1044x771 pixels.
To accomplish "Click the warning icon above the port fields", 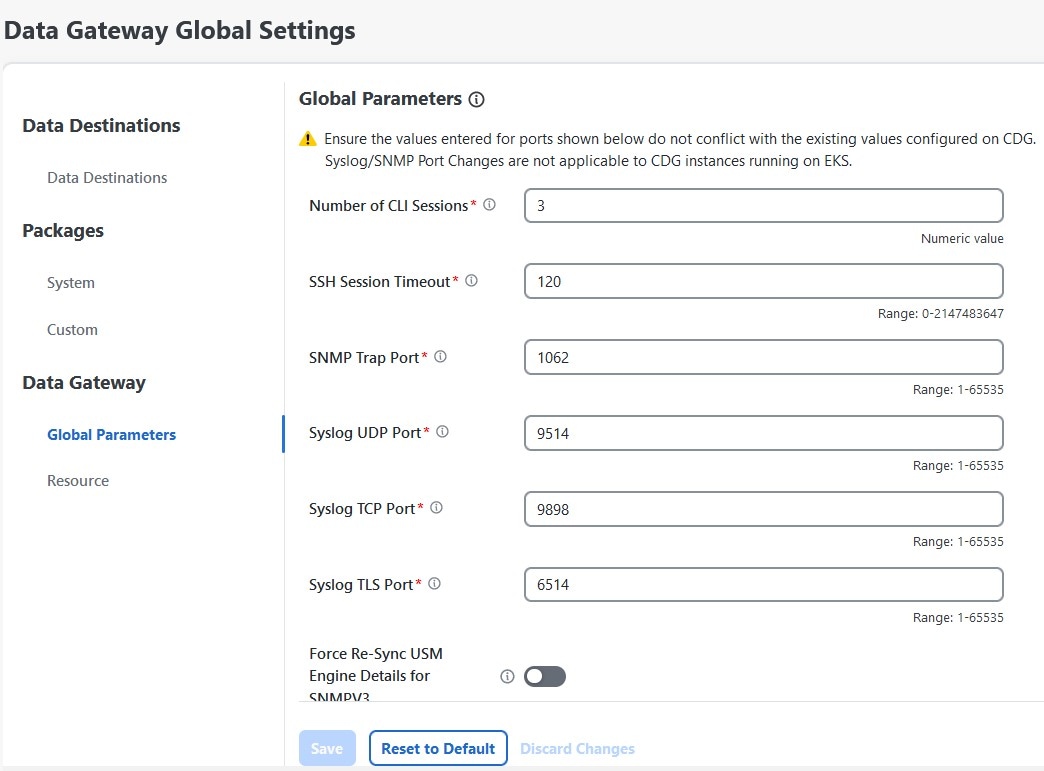I will [309, 138].
